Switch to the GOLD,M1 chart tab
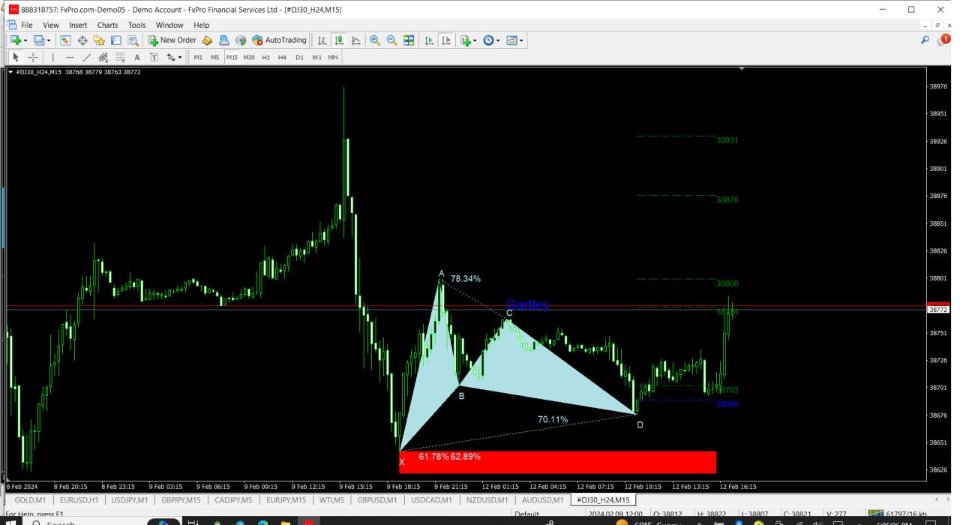 [x=29, y=500]
